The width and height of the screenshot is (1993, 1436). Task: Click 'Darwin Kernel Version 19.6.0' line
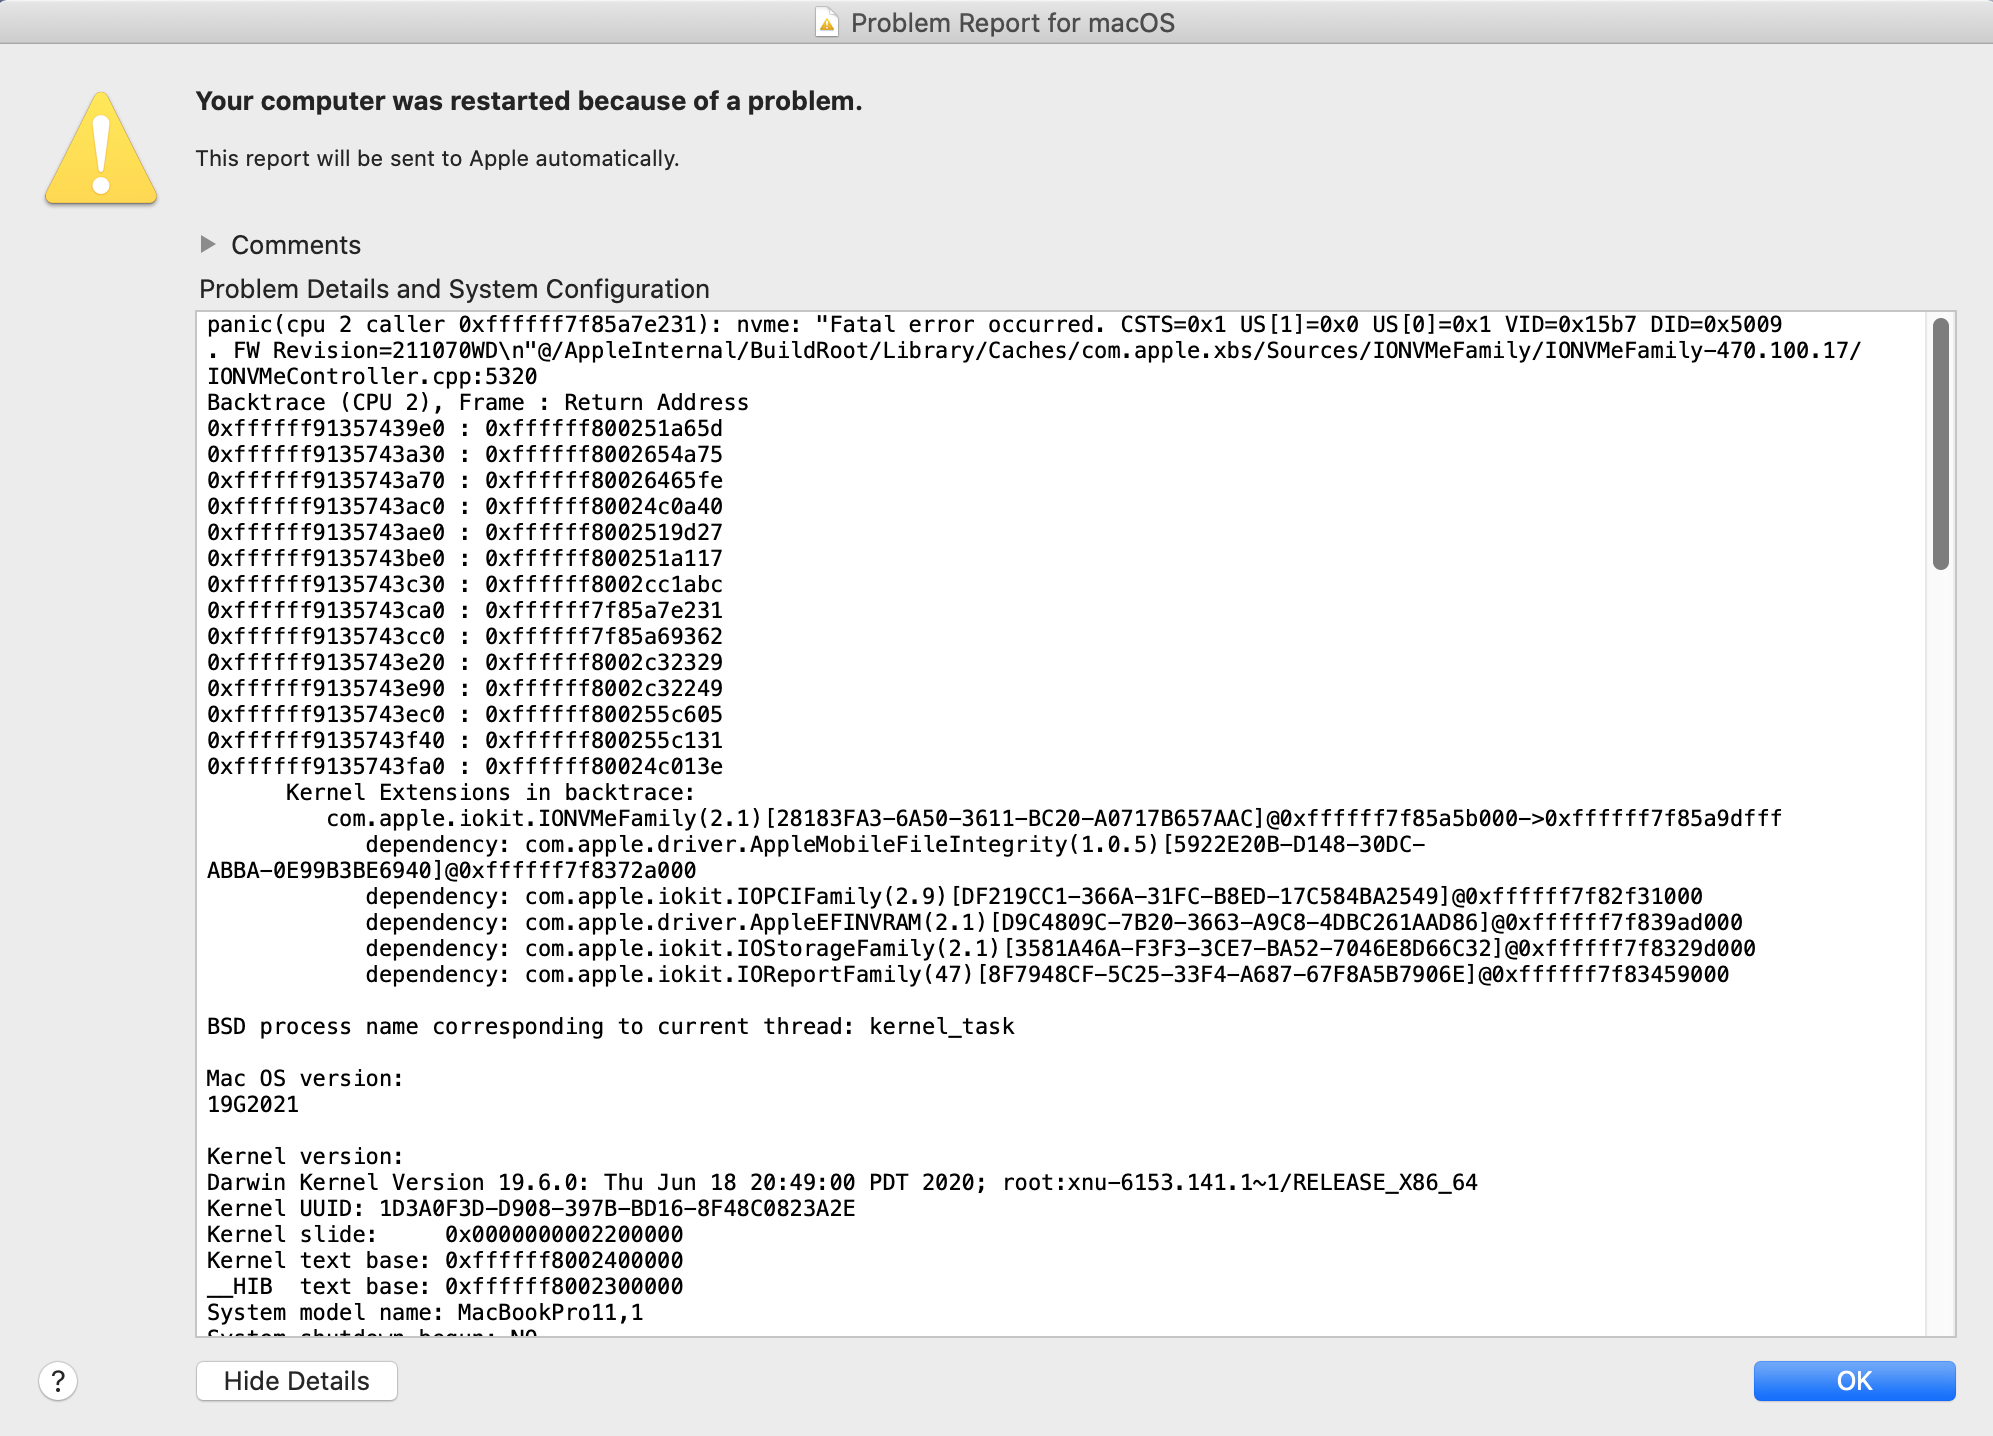(842, 1182)
